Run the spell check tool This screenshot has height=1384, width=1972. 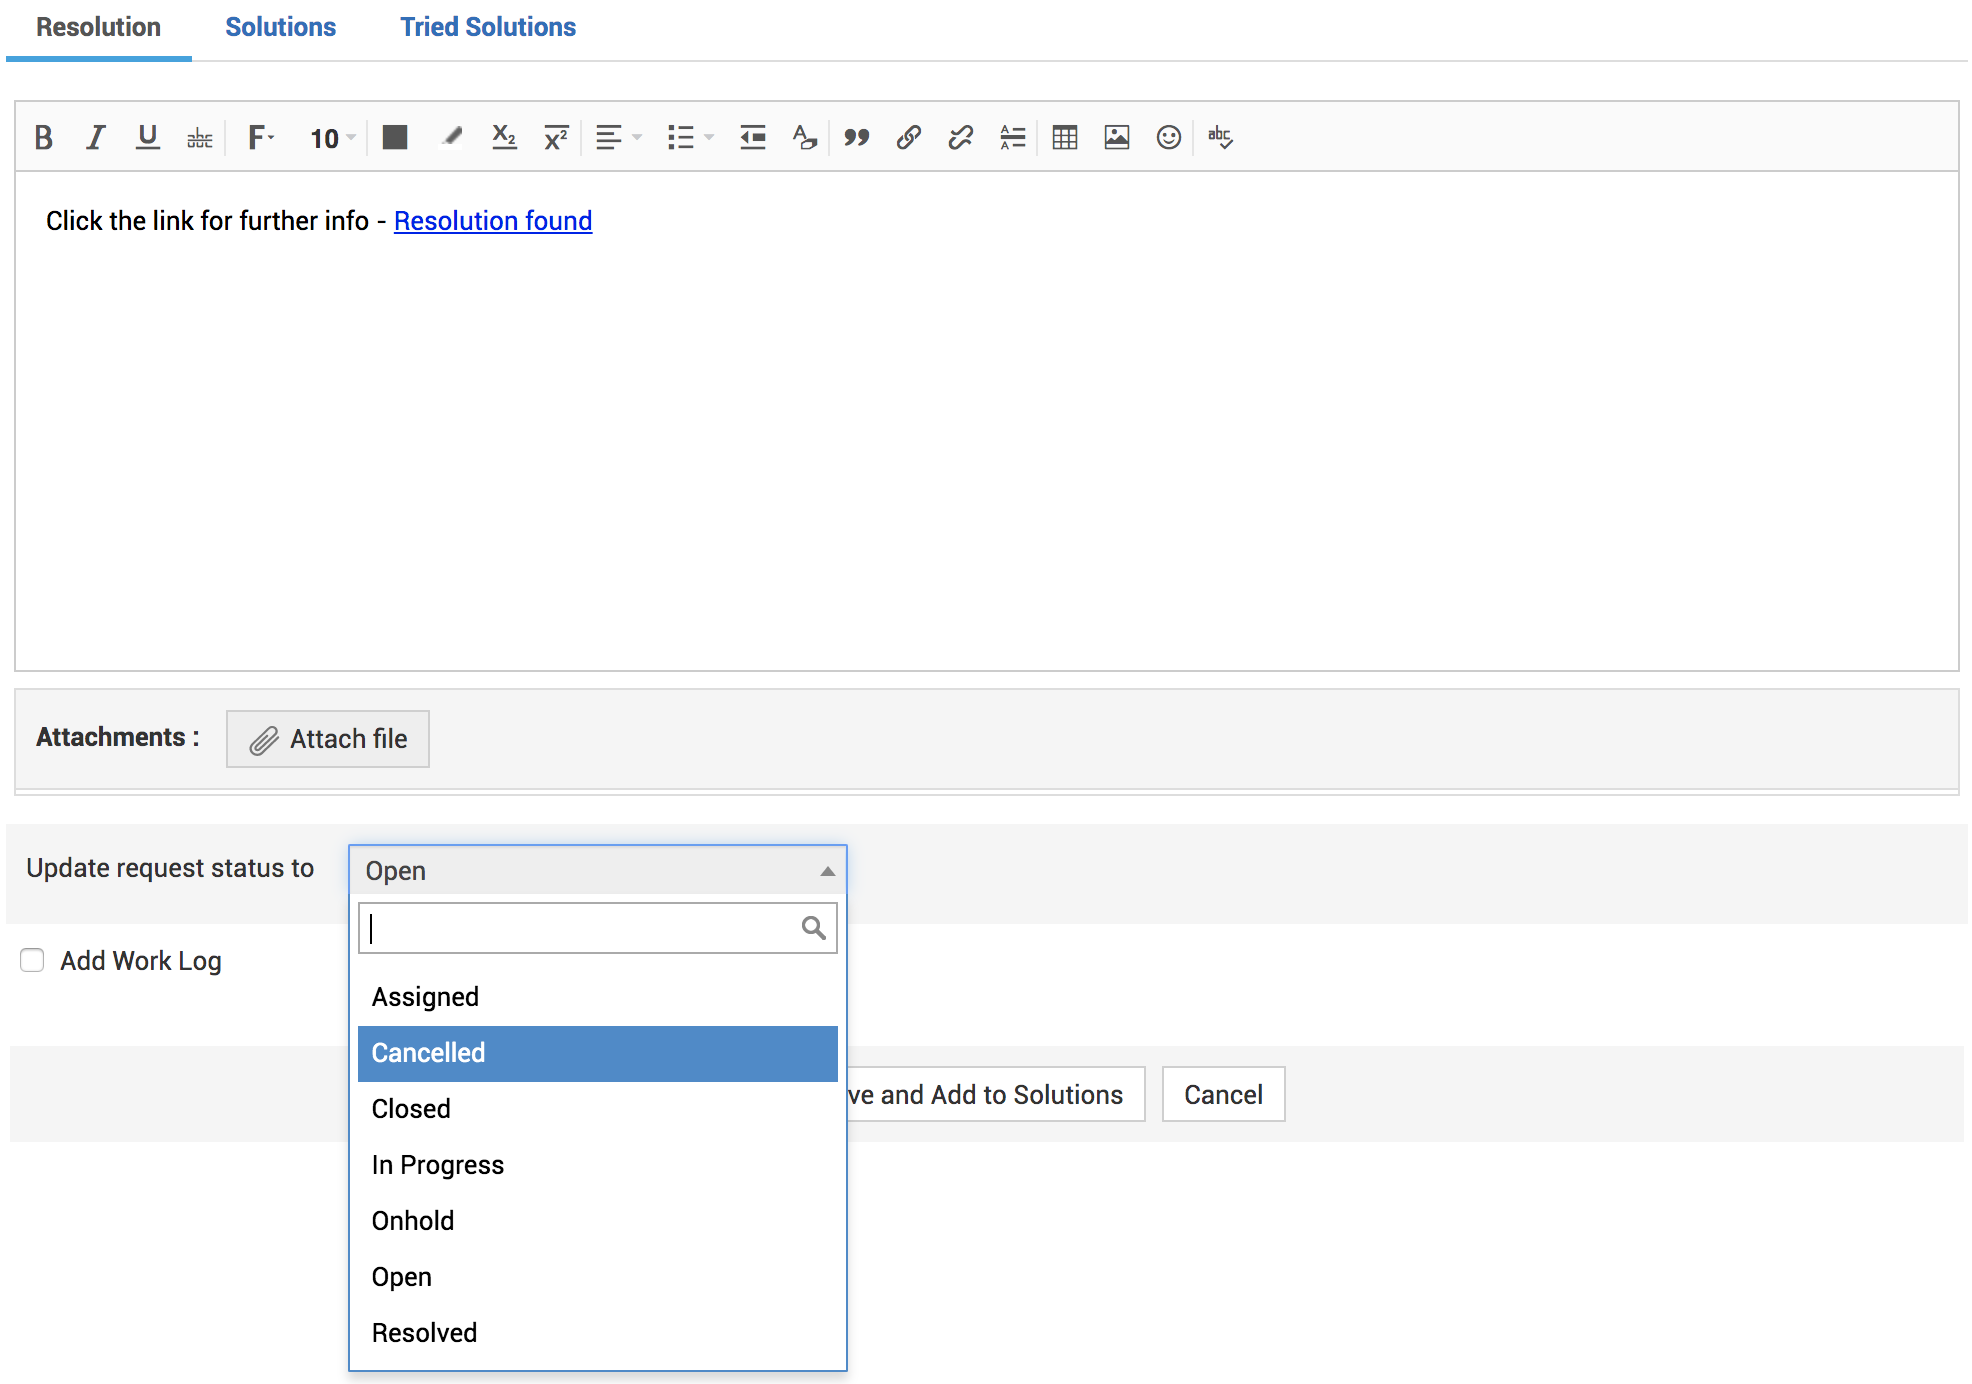point(1221,137)
